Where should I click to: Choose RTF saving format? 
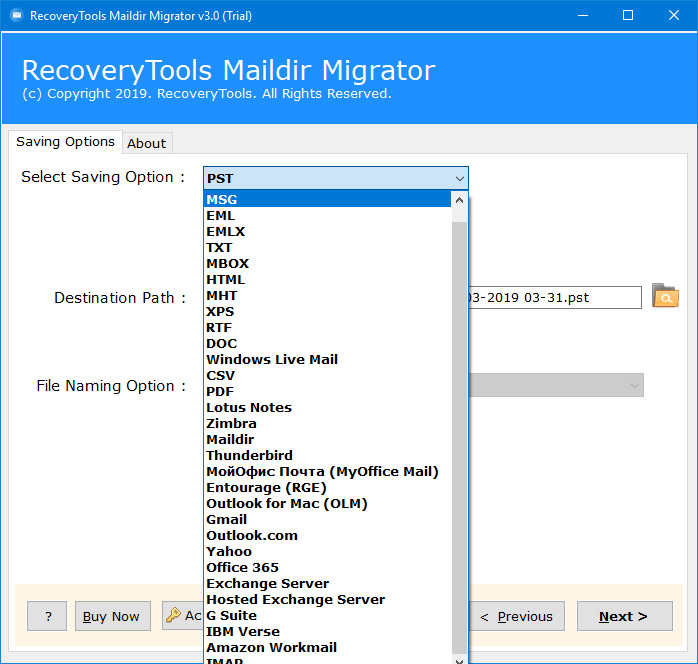click(x=328, y=328)
